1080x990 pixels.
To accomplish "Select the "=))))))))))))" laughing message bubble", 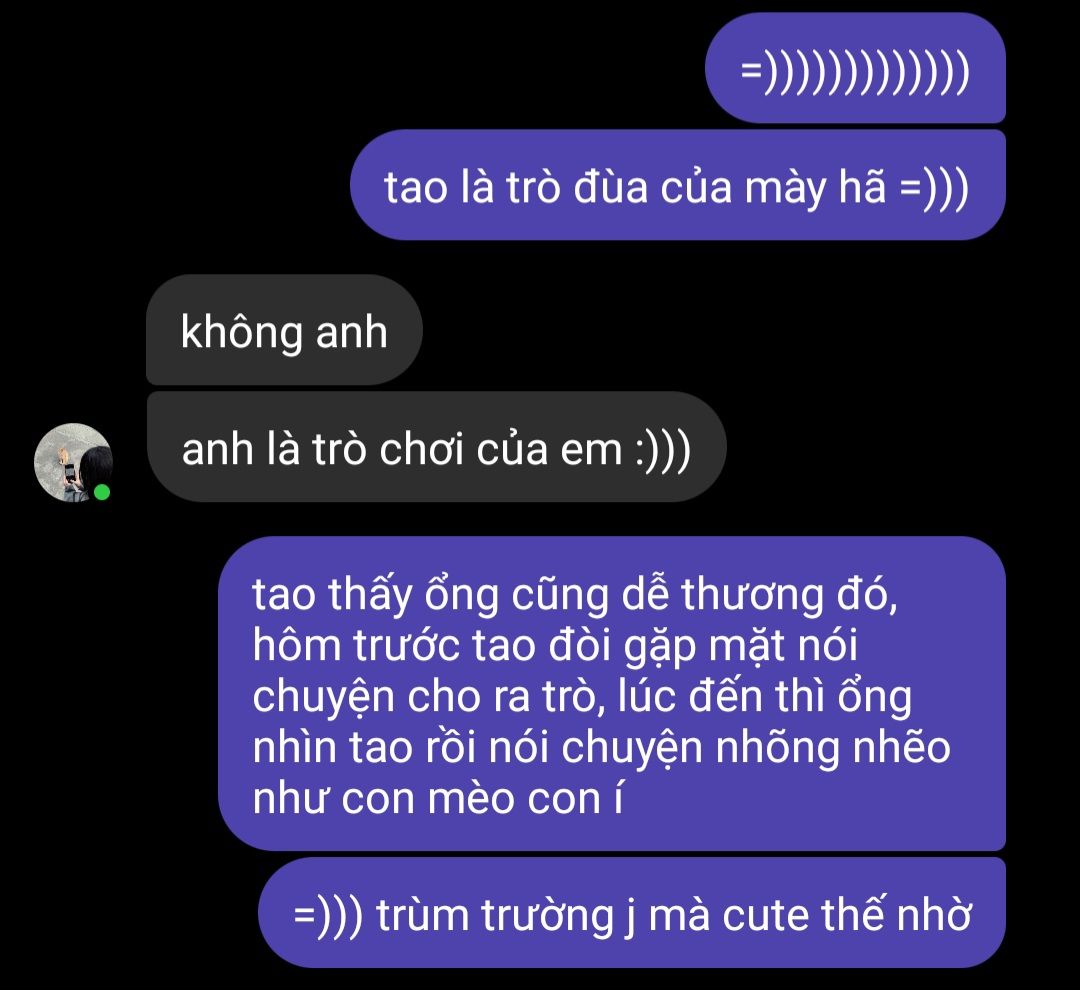I will click(855, 68).
